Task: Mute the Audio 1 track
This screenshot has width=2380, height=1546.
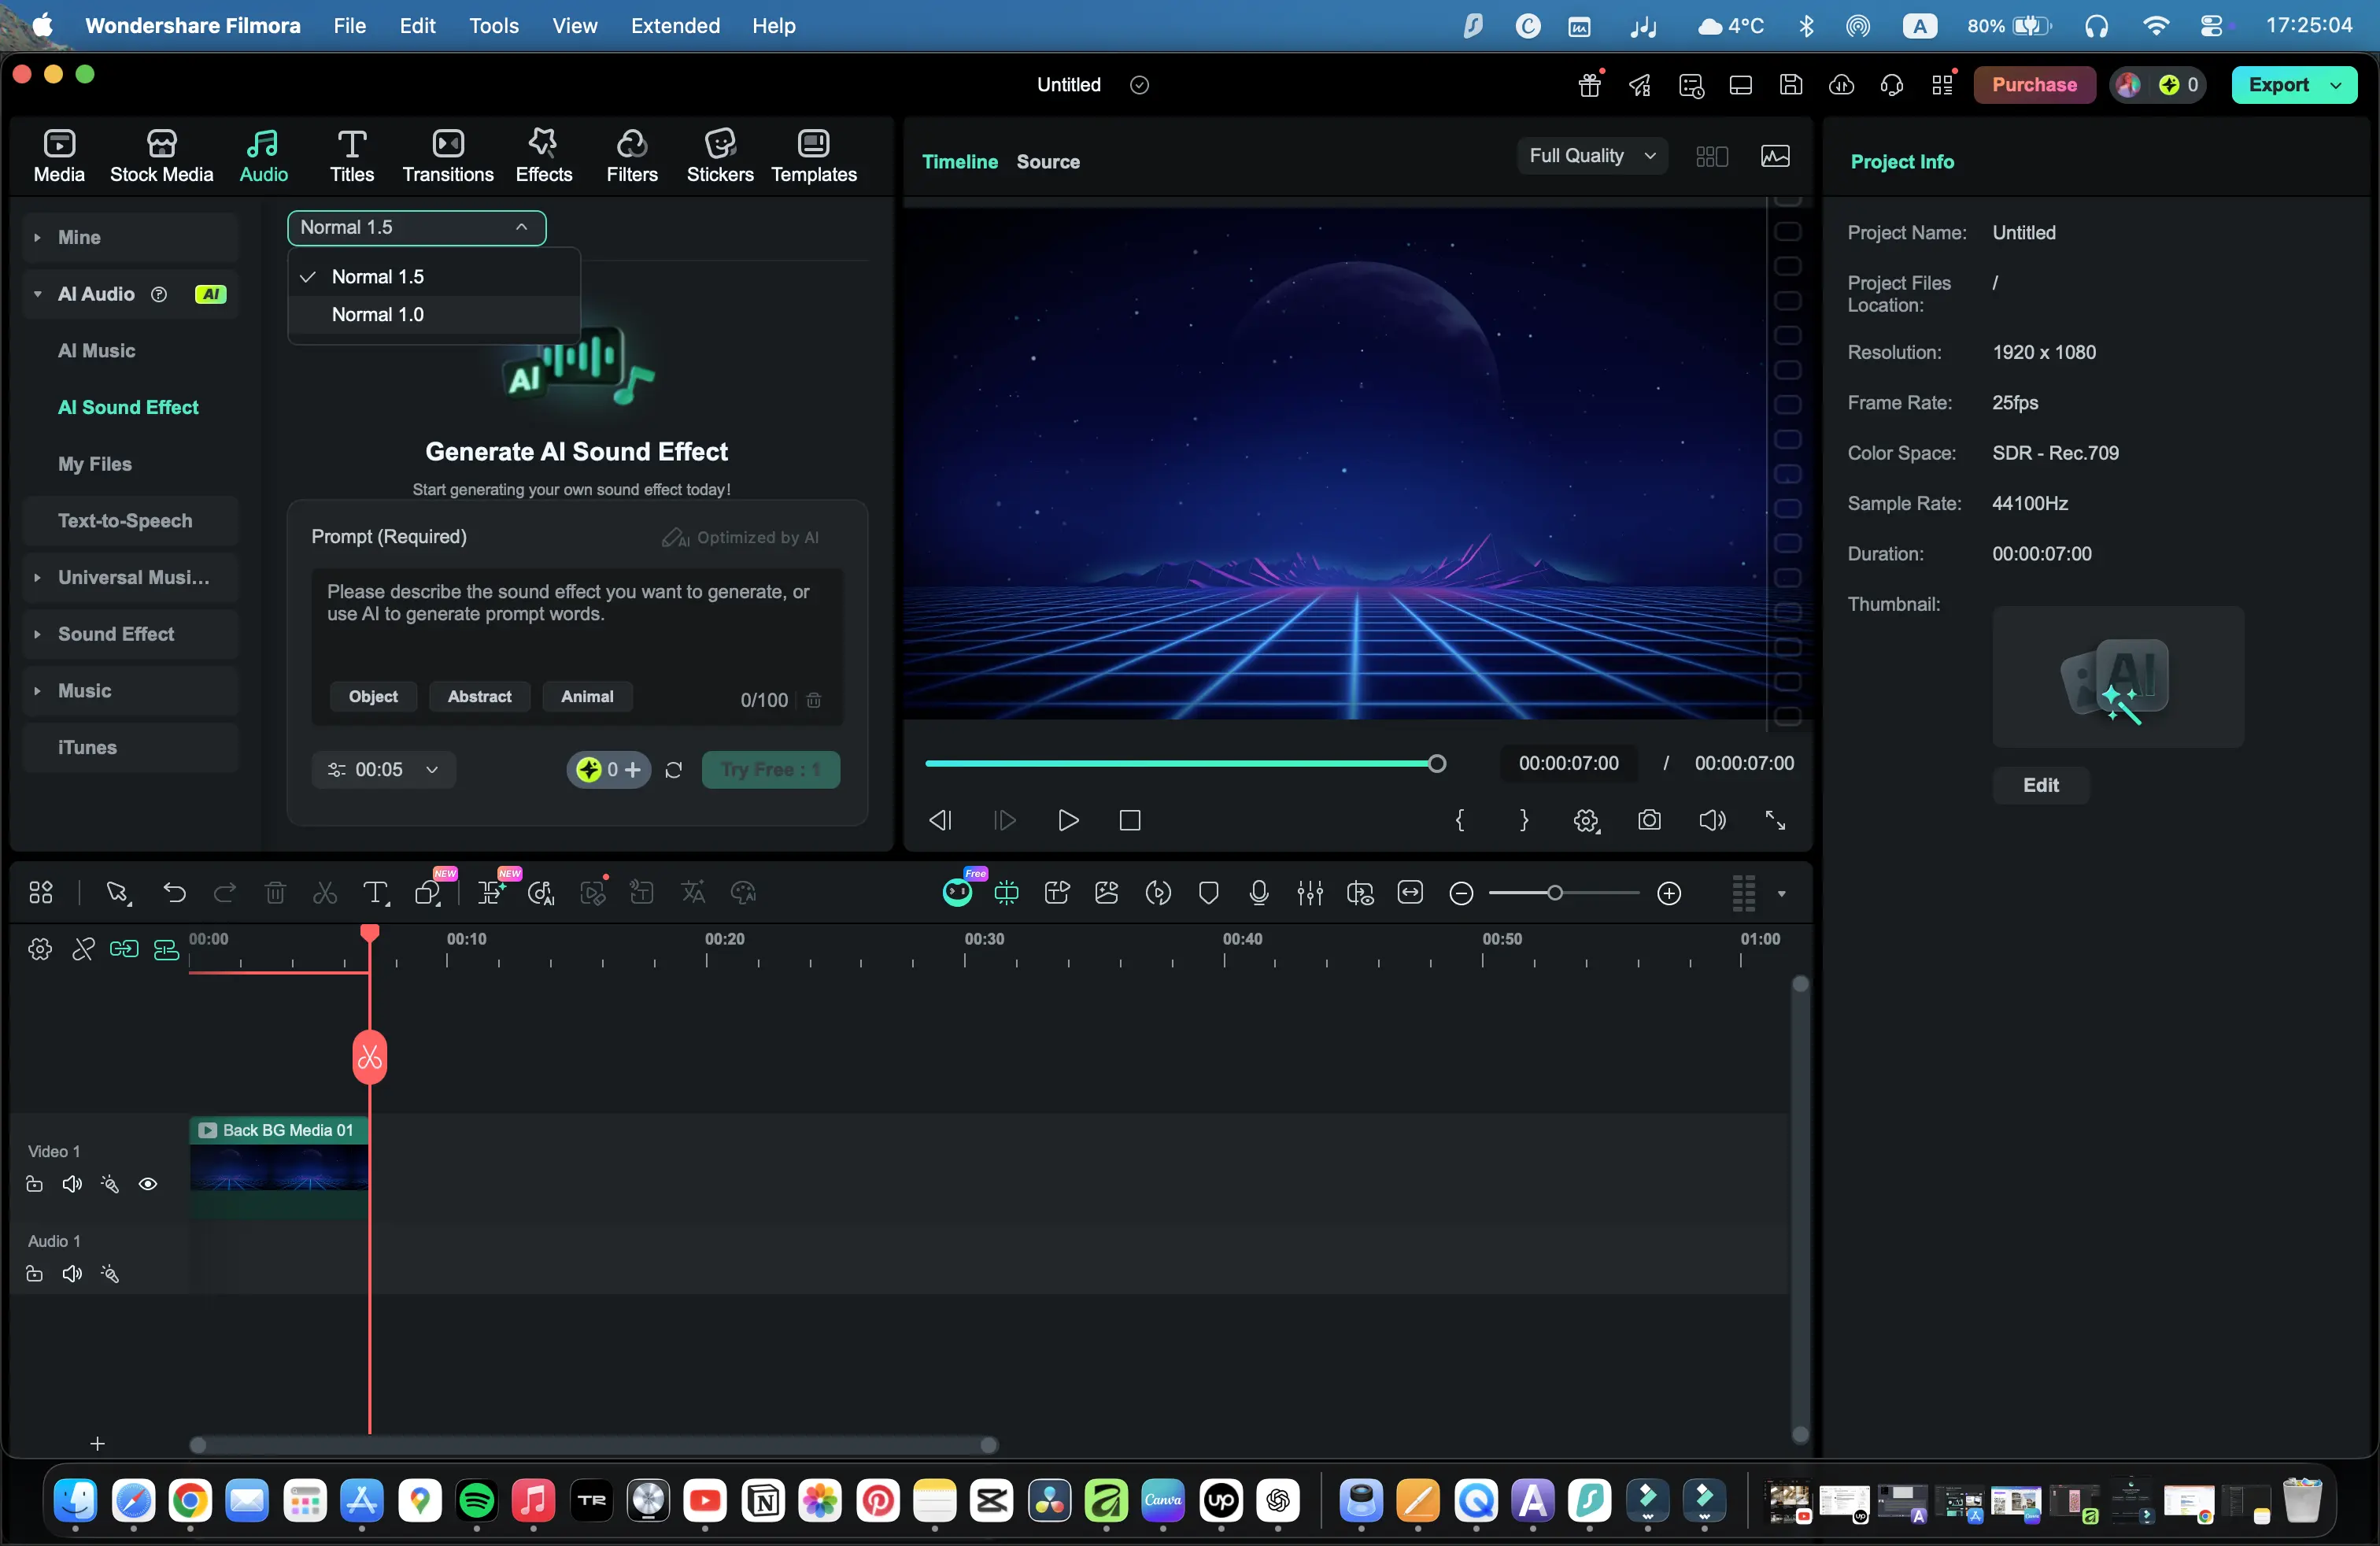Action: coord(72,1273)
